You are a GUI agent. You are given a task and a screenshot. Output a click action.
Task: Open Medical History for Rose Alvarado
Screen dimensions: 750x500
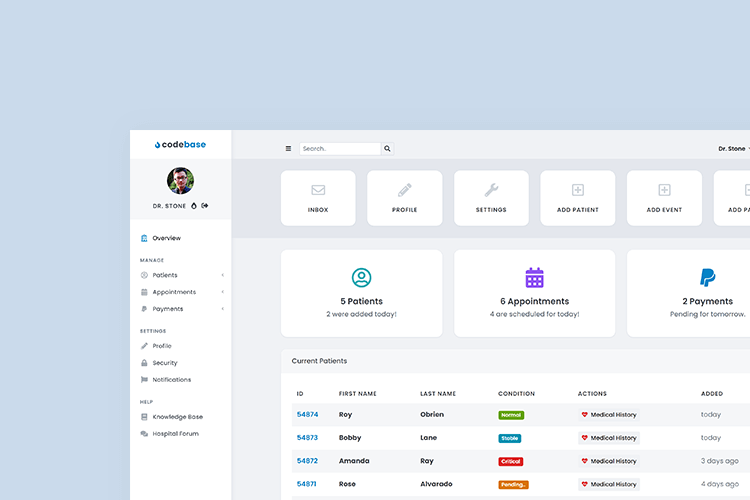point(609,484)
